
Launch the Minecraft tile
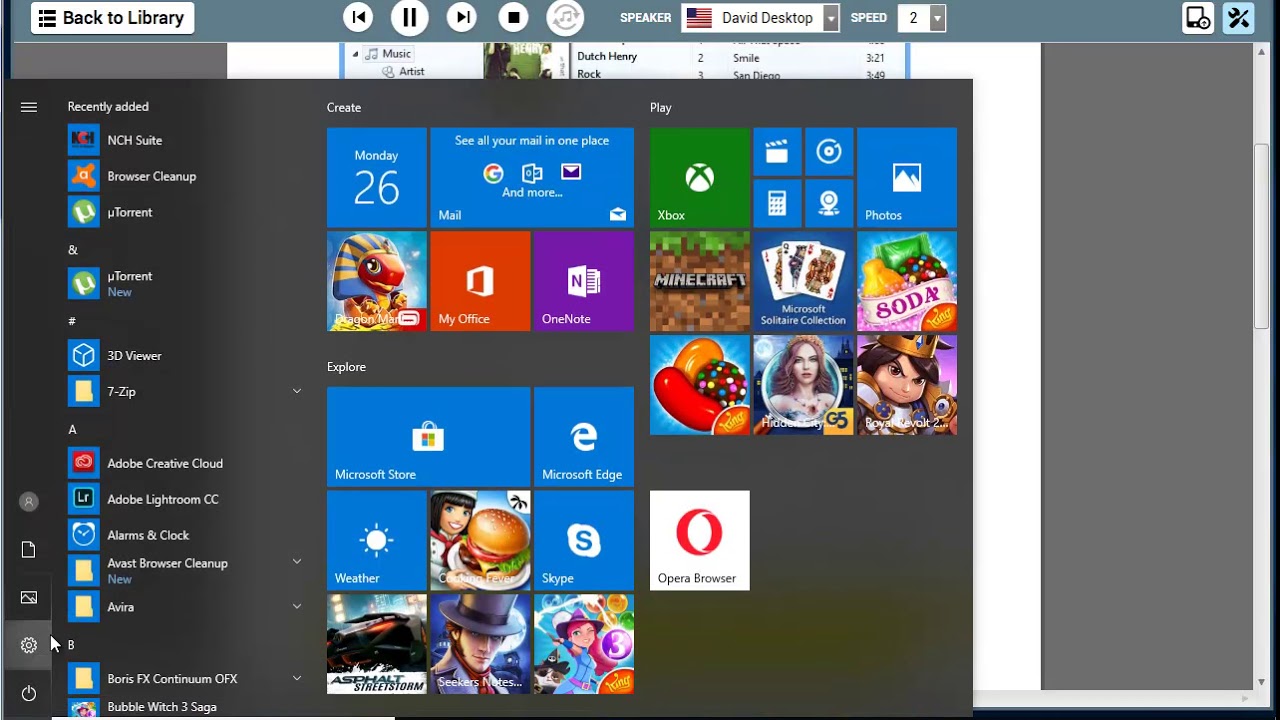(x=699, y=281)
